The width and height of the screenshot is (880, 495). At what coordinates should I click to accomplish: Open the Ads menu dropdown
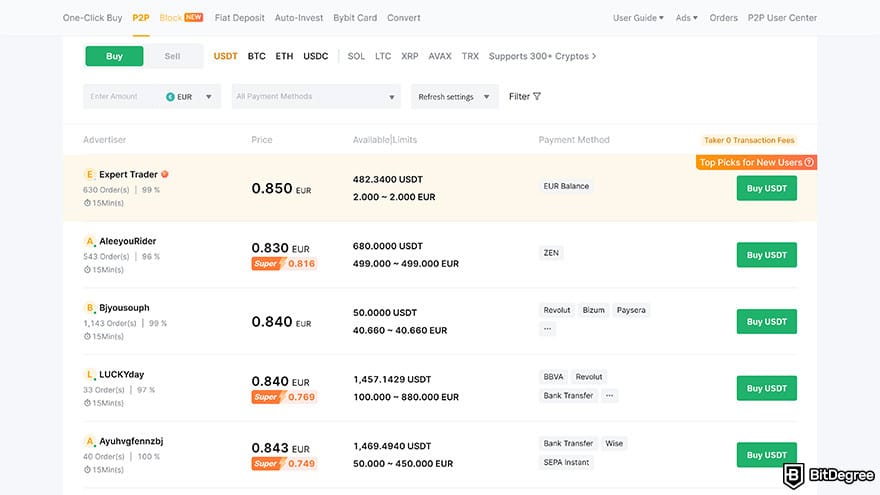[x=686, y=18]
